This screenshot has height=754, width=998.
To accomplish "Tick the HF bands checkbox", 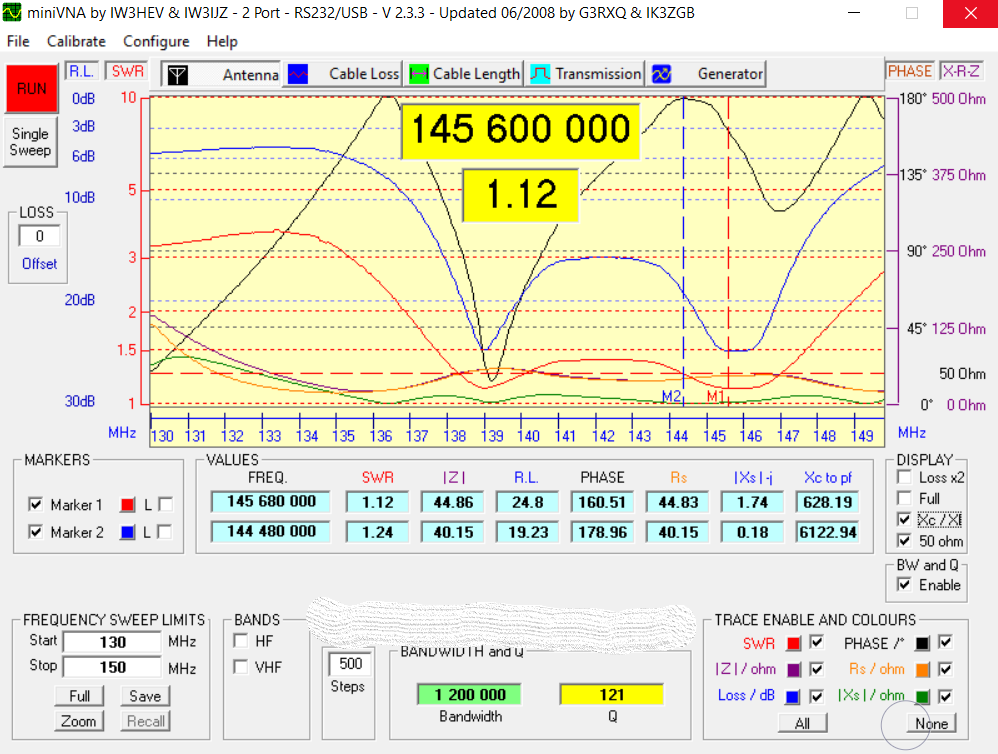I will [240, 641].
